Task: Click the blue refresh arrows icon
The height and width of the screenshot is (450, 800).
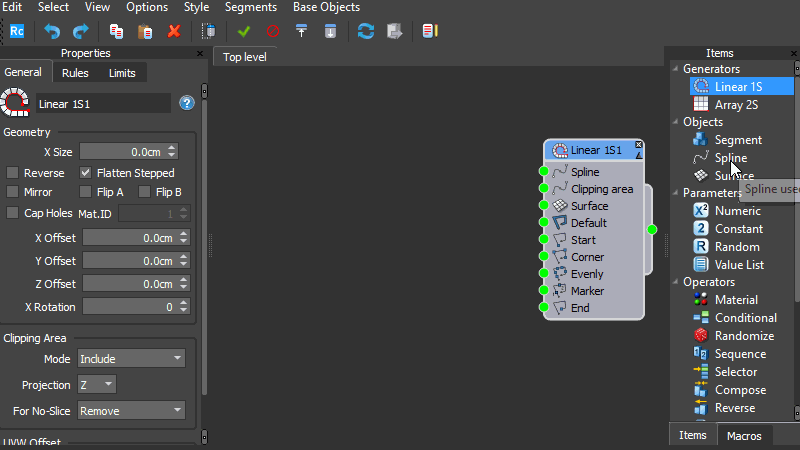Action: pos(366,31)
